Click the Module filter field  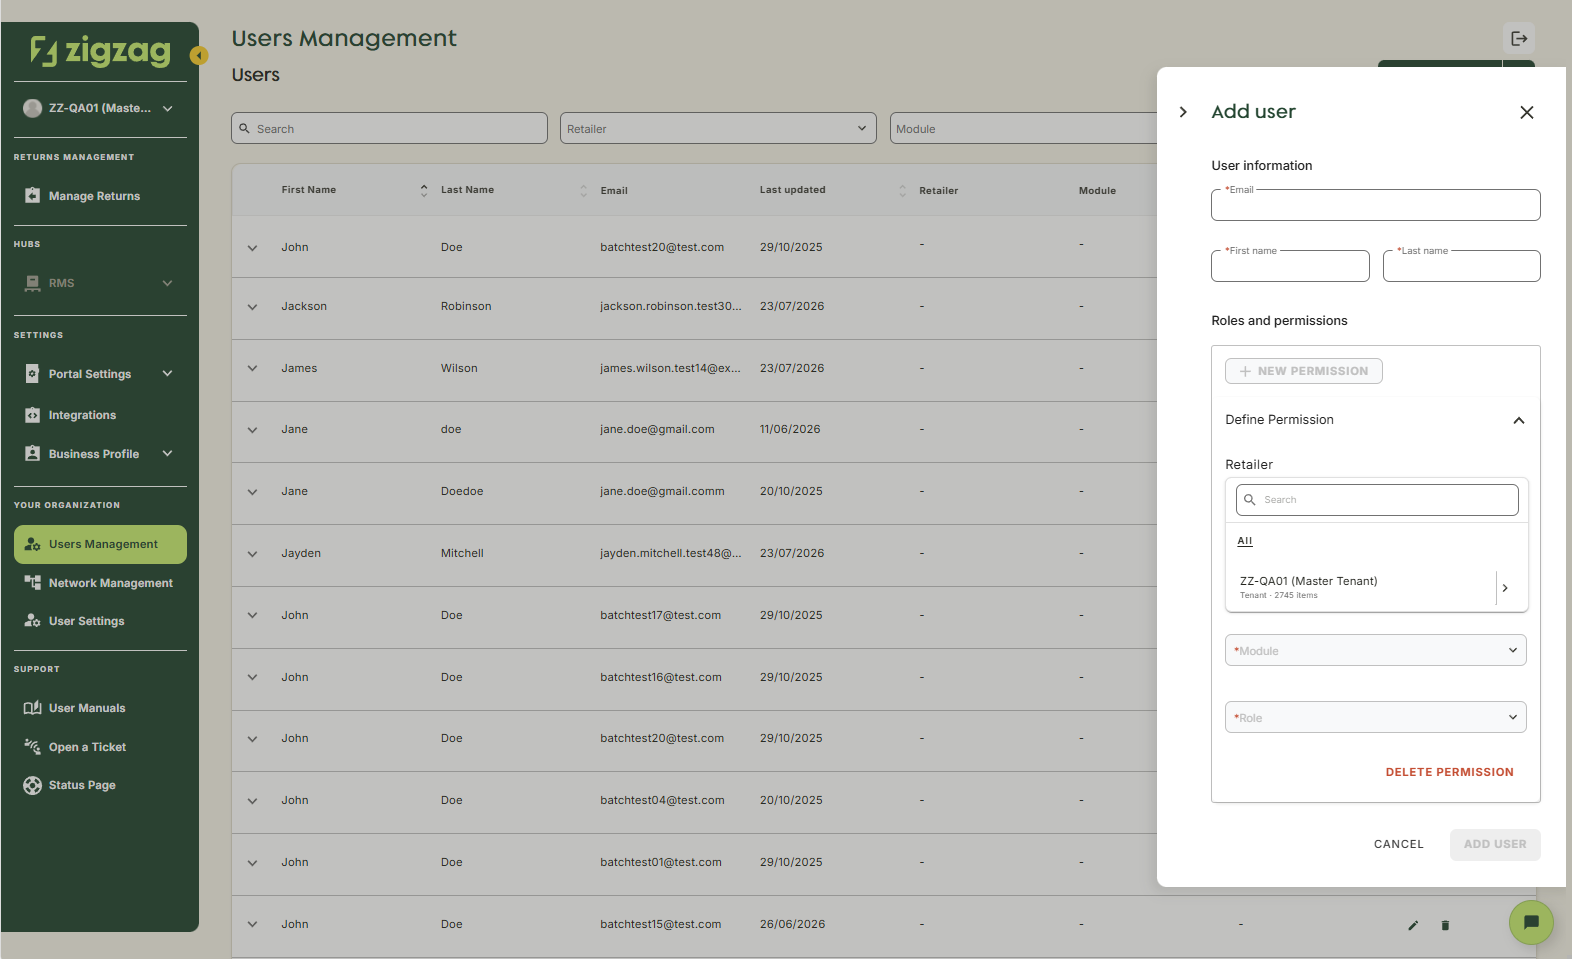(x=1023, y=128)
